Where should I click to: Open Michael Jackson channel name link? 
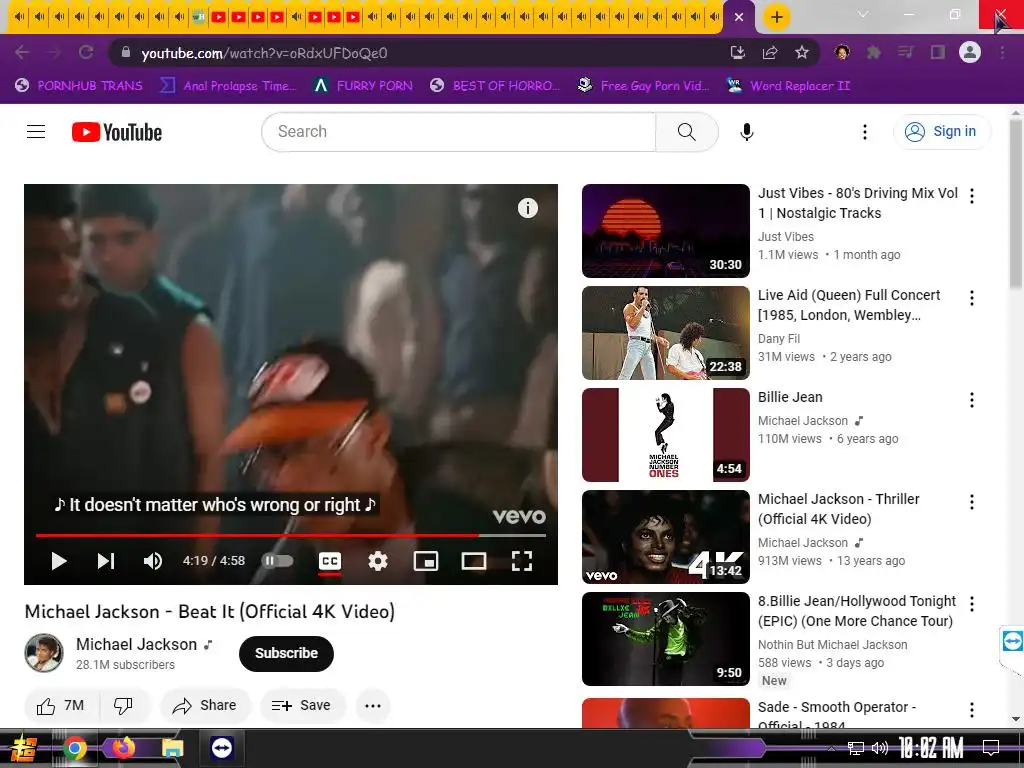point(136,644)
